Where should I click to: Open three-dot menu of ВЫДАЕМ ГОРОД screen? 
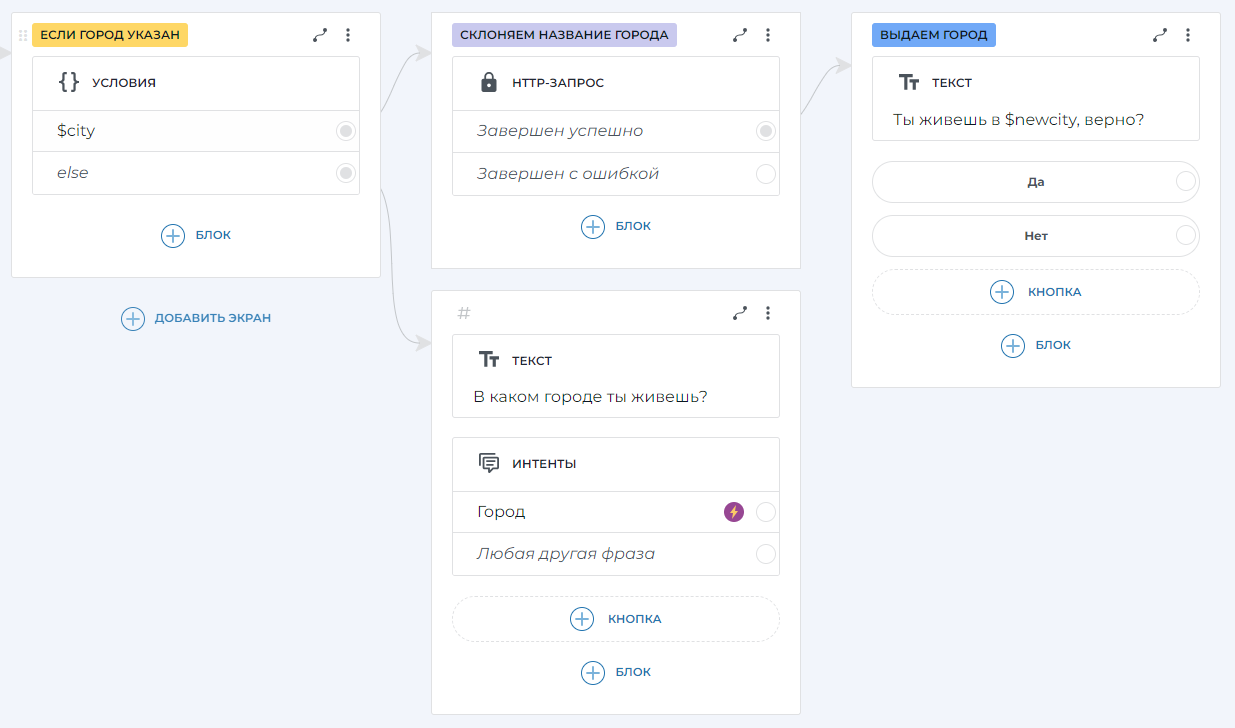(1188, 35)
